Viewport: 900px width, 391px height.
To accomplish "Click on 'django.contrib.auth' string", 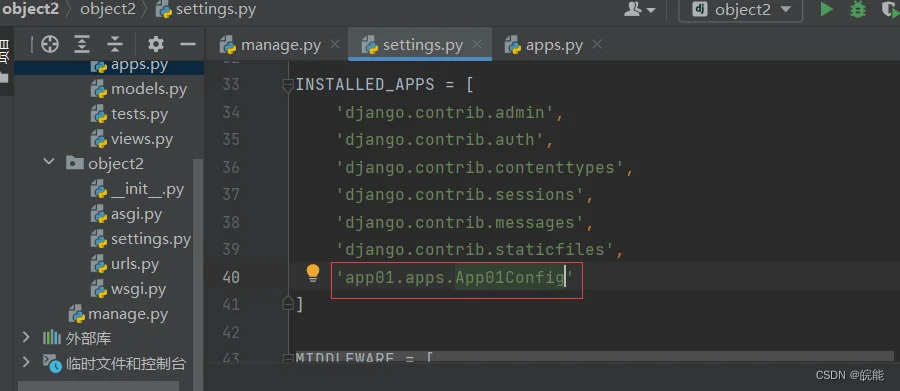I will click(440, 140).
